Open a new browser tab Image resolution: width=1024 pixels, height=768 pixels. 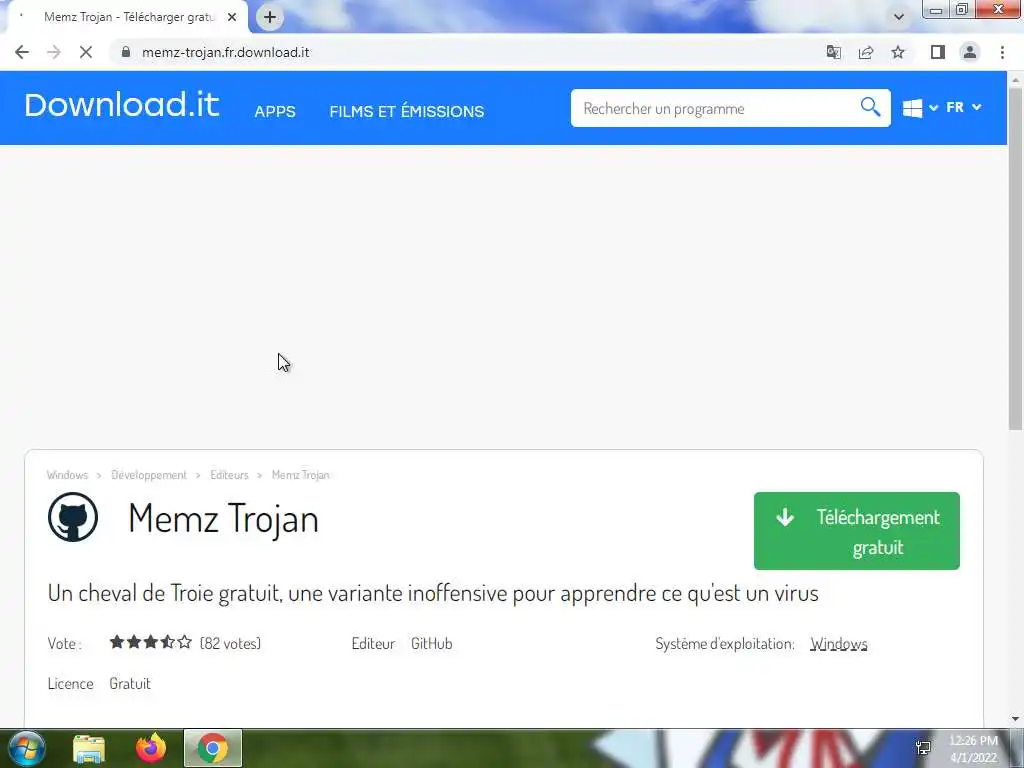click(x=270, y=17)
